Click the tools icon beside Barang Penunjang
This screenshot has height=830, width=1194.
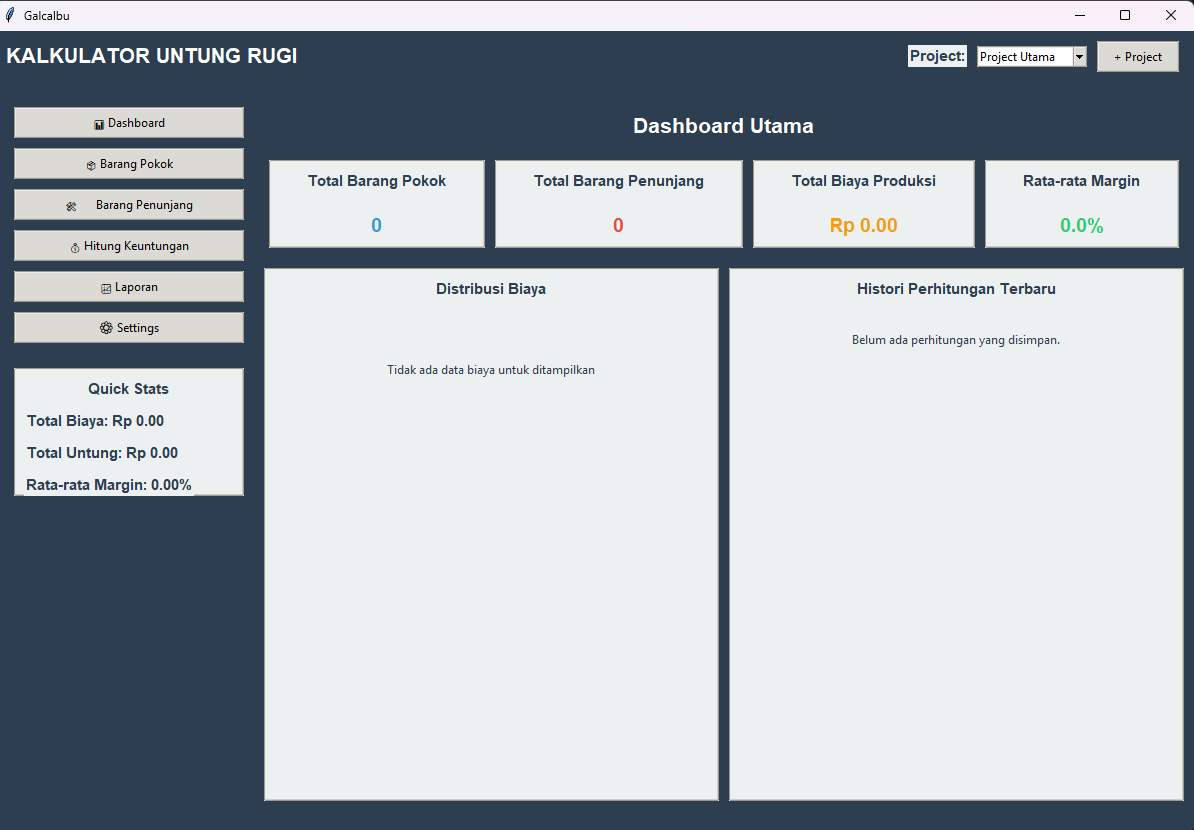pyautogui.click(x=71, y=206)
